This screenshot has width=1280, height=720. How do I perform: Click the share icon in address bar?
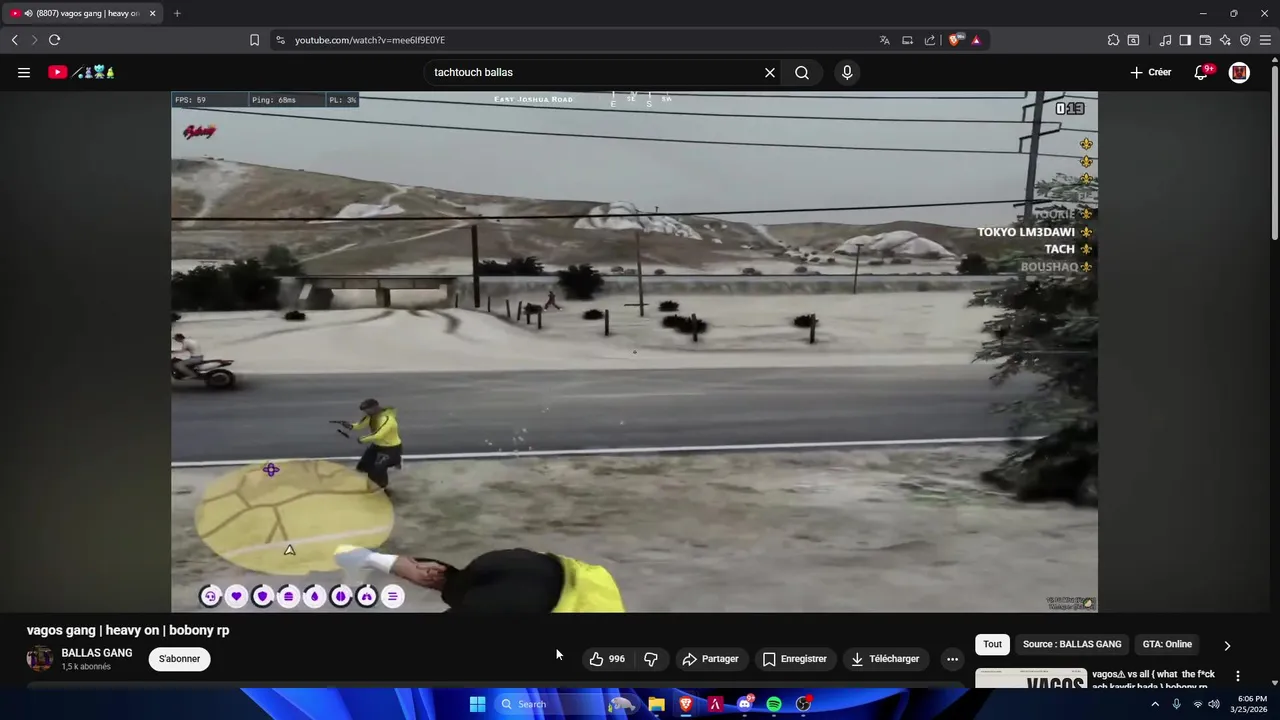click(930, 40)
